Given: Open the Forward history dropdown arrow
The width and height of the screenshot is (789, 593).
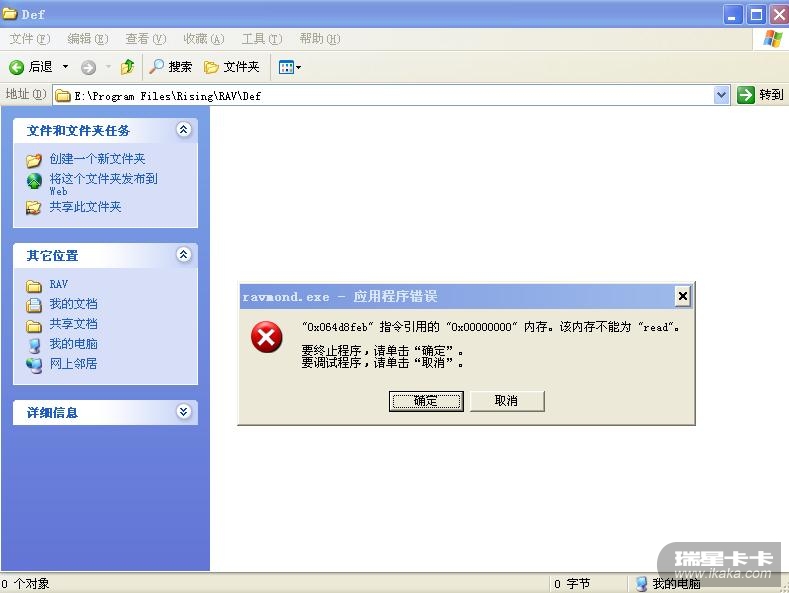Looking at the screenshot, I should click(108, 67).
